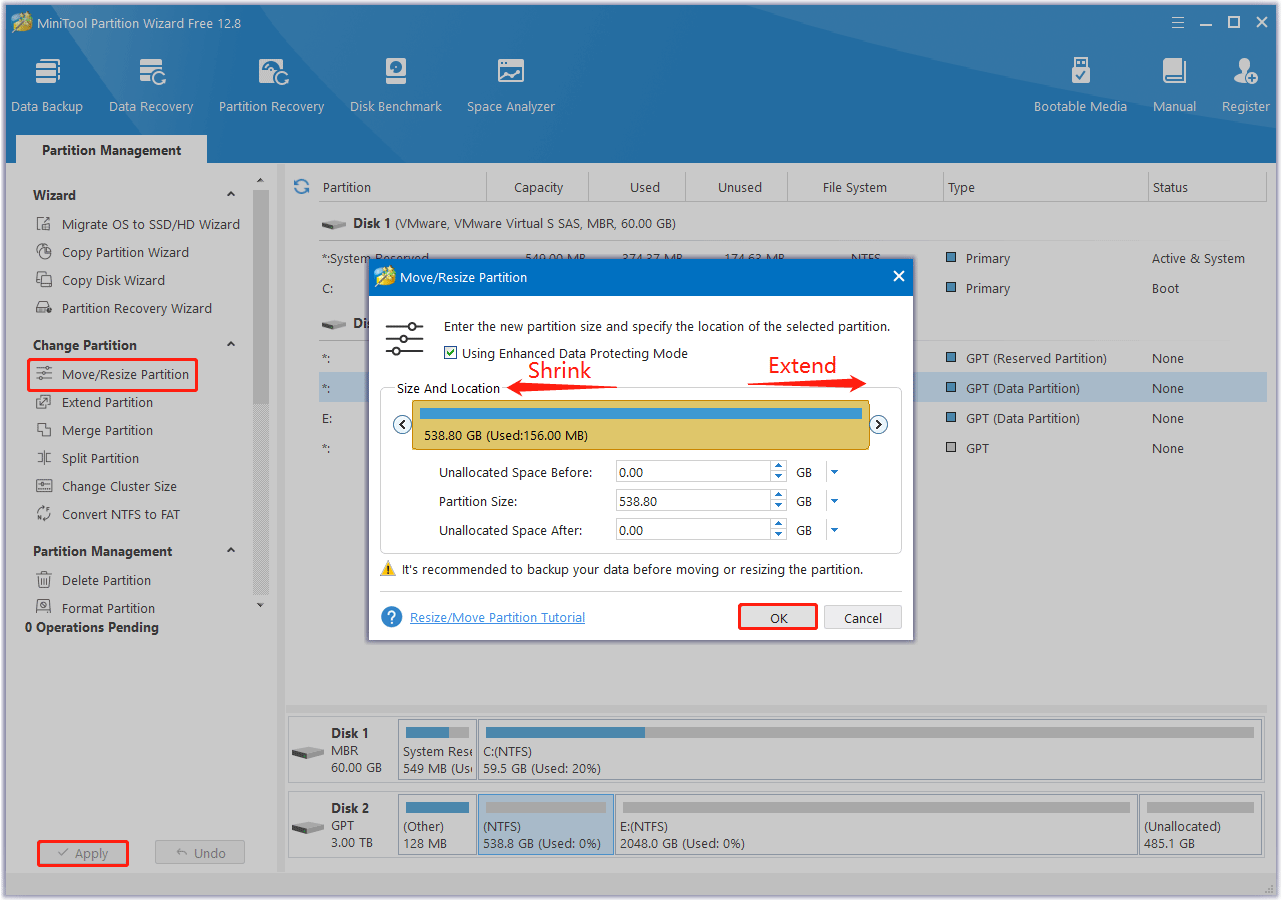This screenshot has height=900, width=1282.
Task: Select C:(NTFS) block in Disk 1 map
Action: click(x=870, y=750)
